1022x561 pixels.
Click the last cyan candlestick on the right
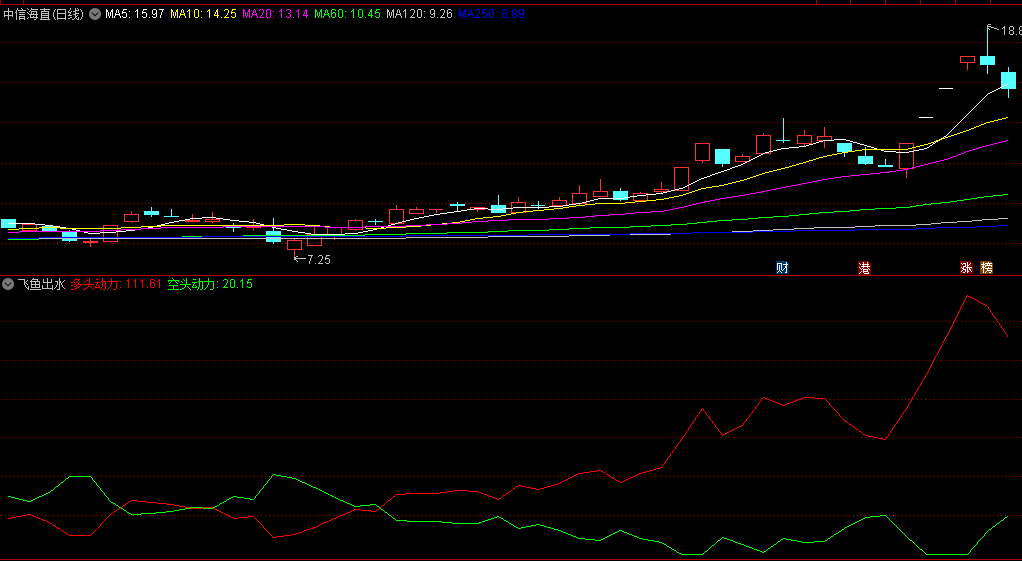pyautogui.click(x=1008, y=80)
